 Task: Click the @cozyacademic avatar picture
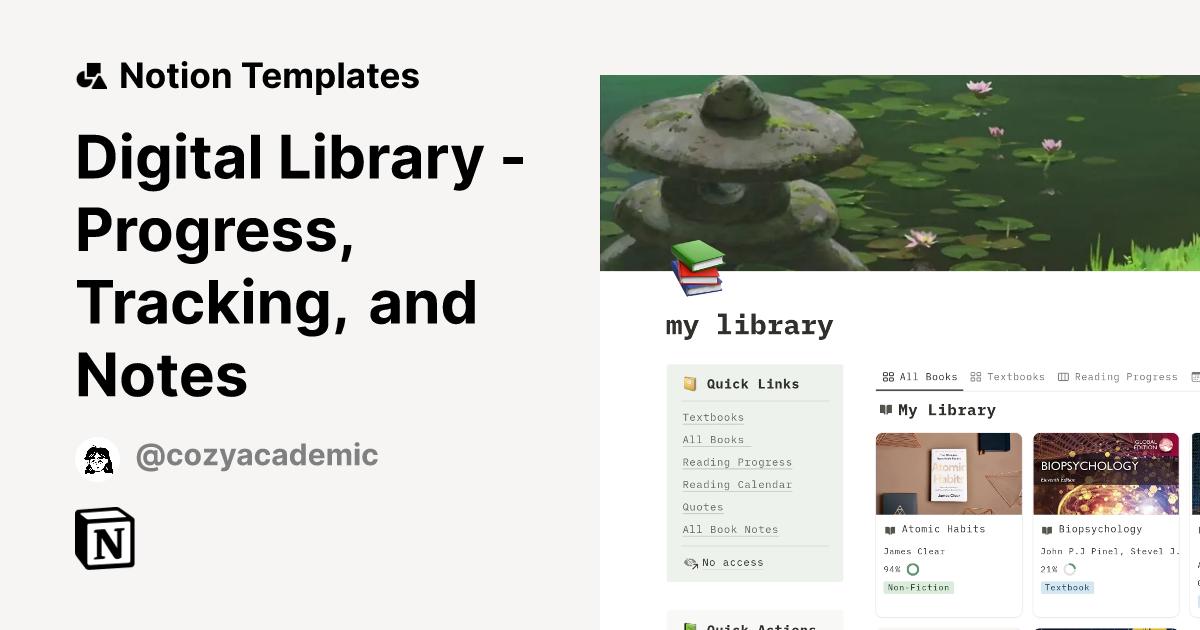pyautogui.click(x=97, y=455)
